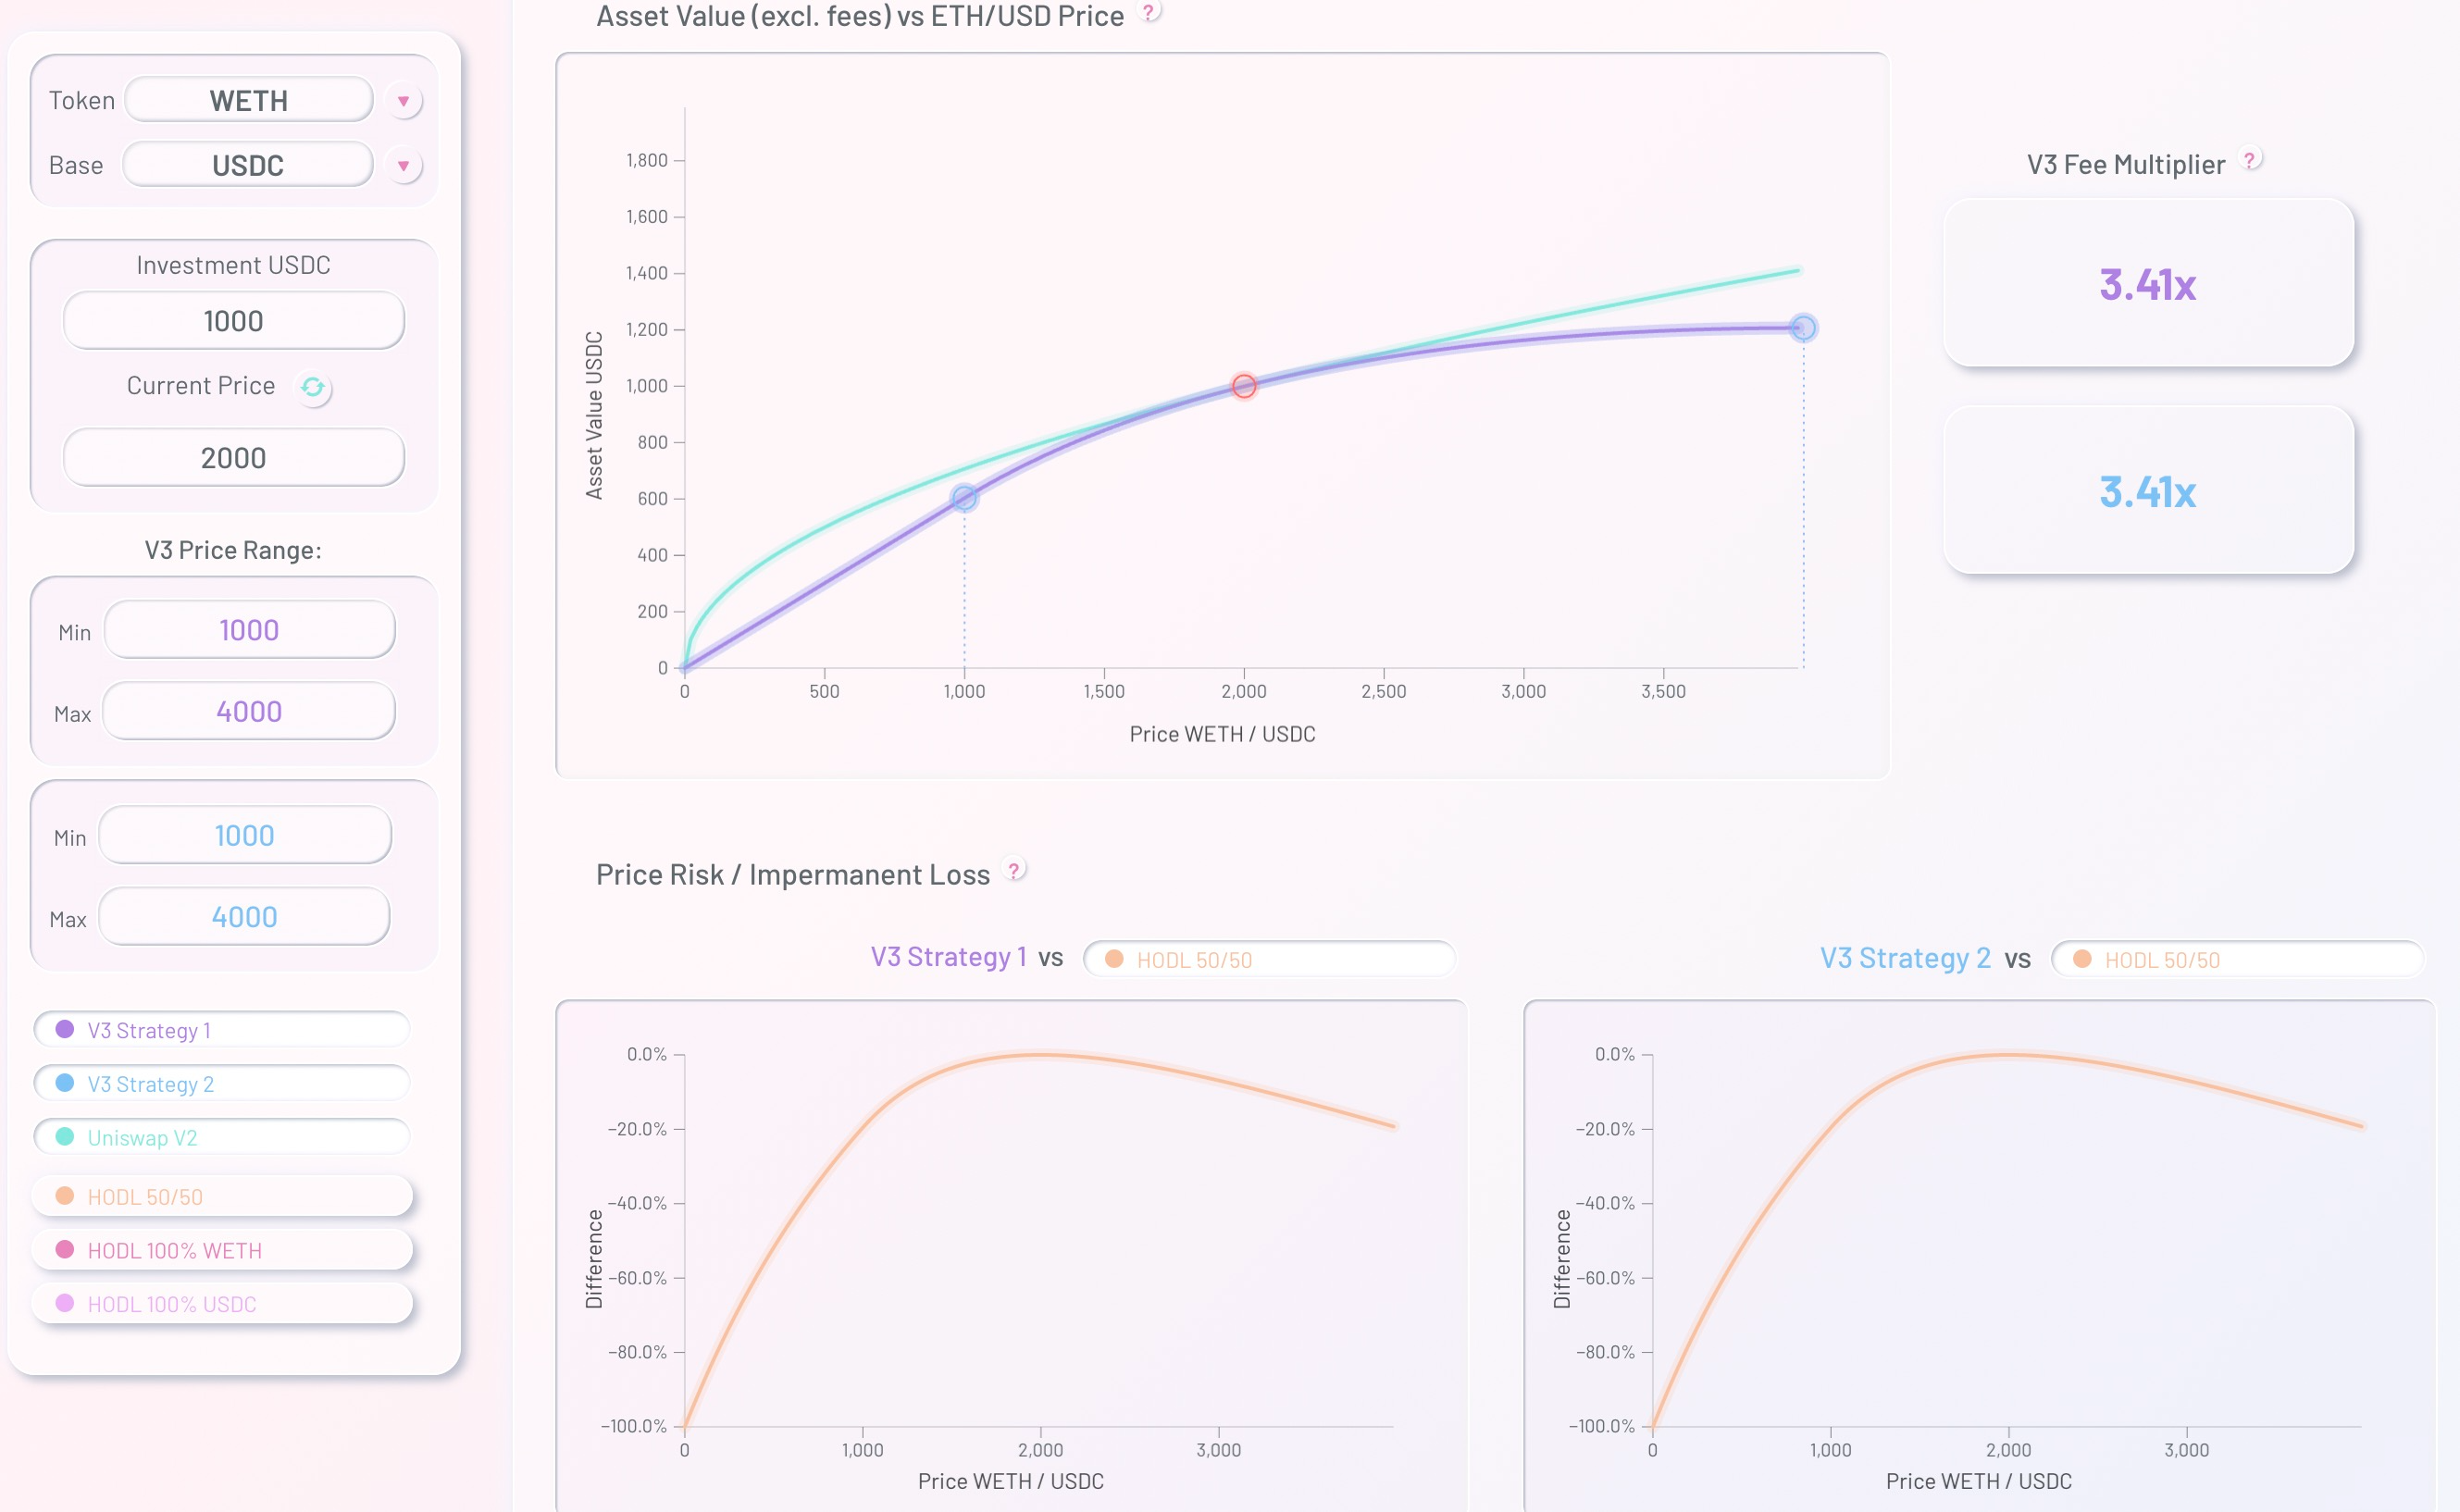Enable the HODL 100% WETH series
Image resolution: width=2460 pixels, height=1512 pixels.
[x=222, y=1251]
